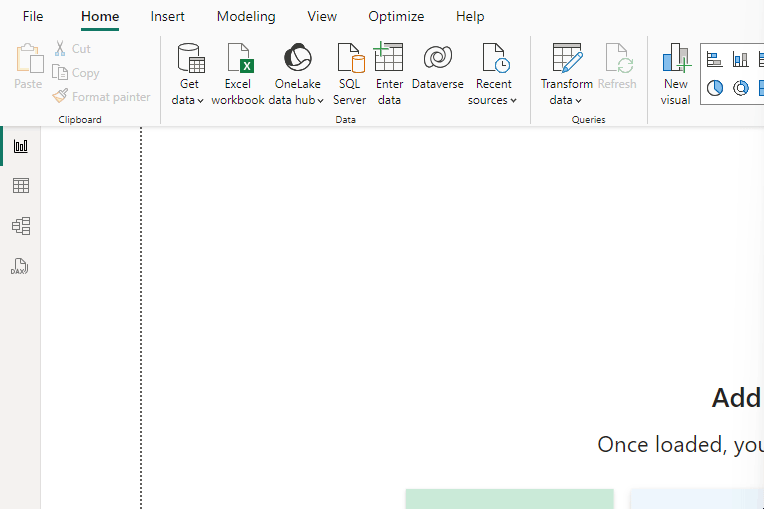Screen dimensions: 764x509
Task: Click the Paste button
Action: pyautogui.click(x=29, y=66)
